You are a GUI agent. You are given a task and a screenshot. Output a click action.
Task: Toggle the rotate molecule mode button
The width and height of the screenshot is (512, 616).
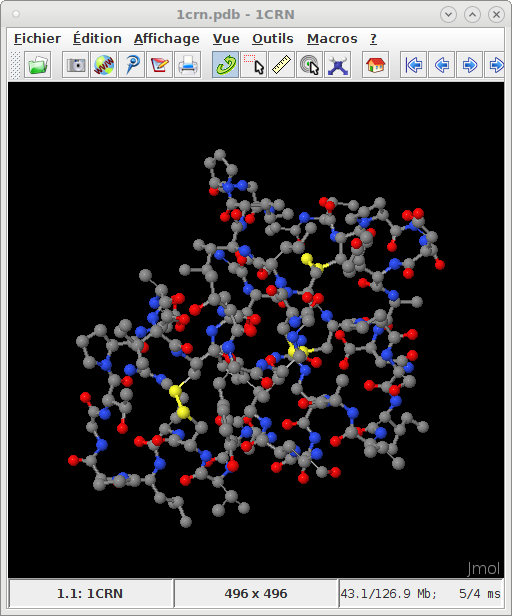pyautogui.click(x=226, y=65)
